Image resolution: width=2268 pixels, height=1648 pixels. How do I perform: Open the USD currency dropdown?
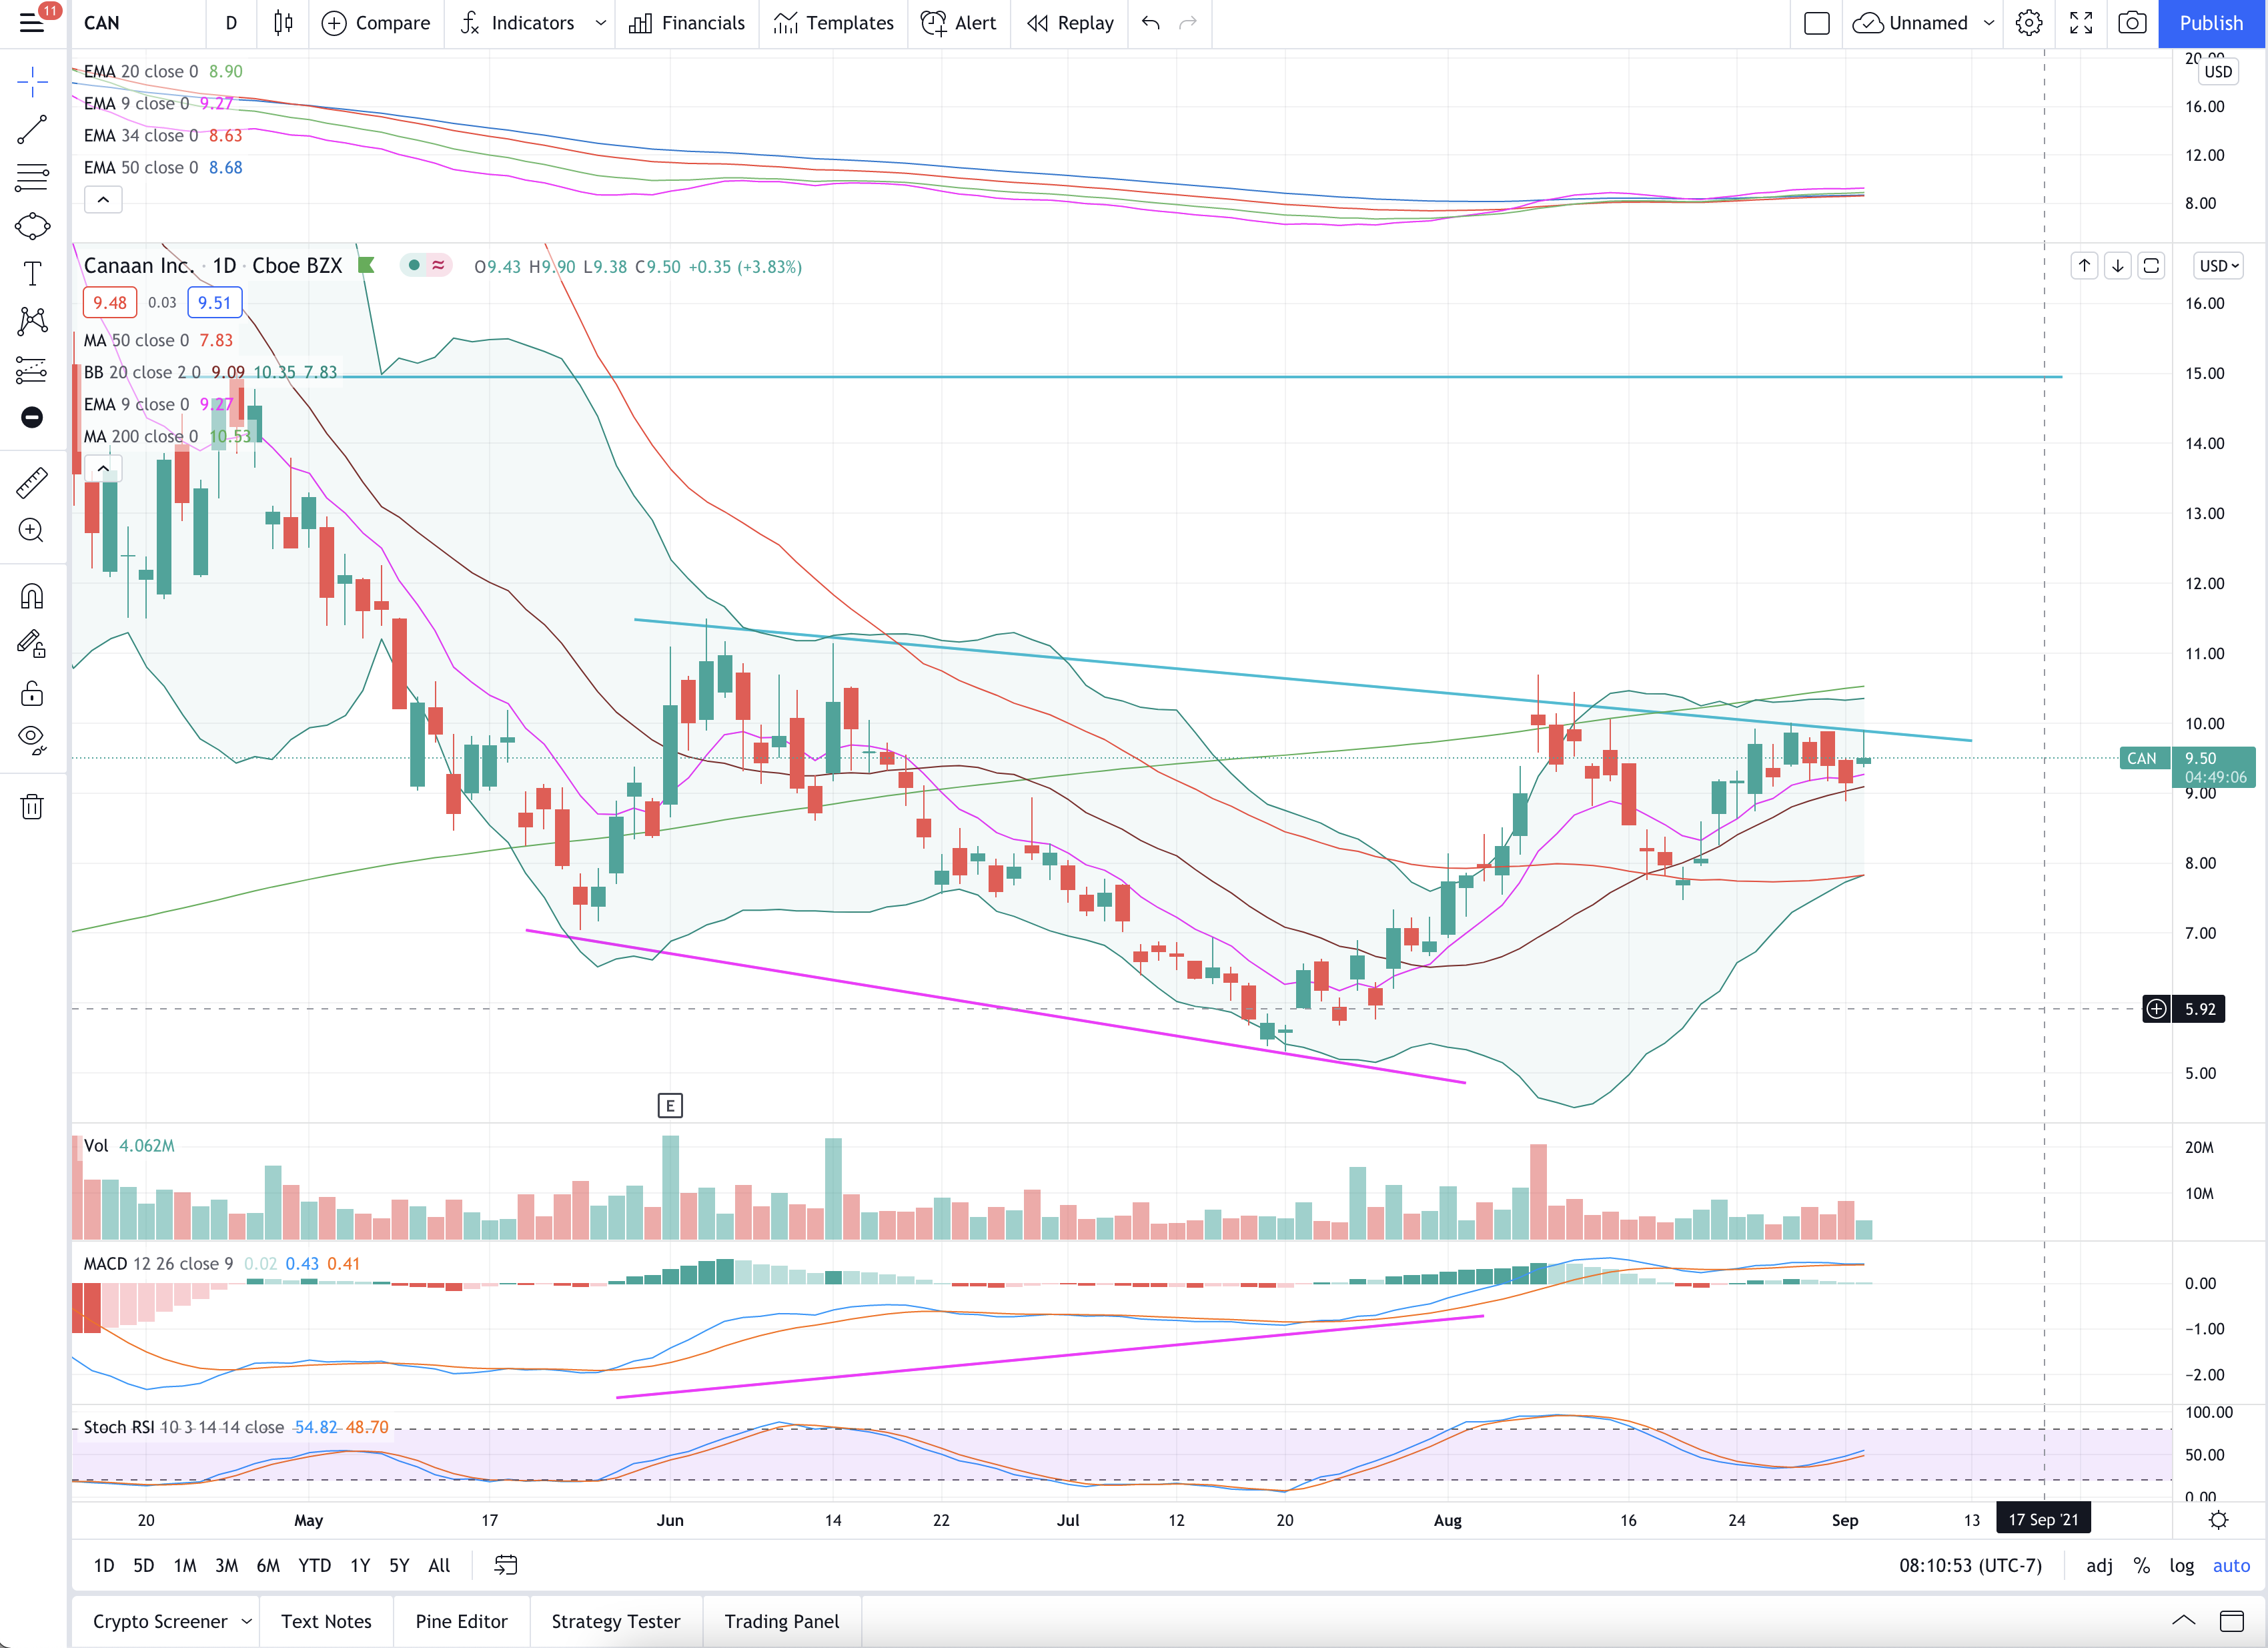pos(2219,266)
